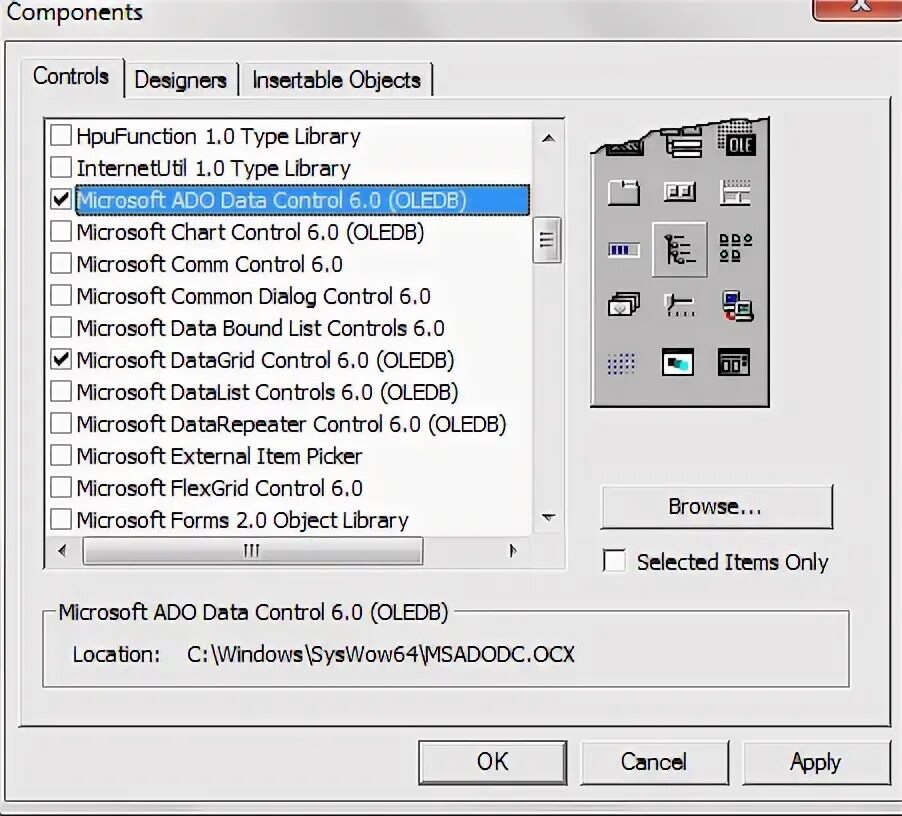Click the black panel icon at bottom right of toolbox

734,362
